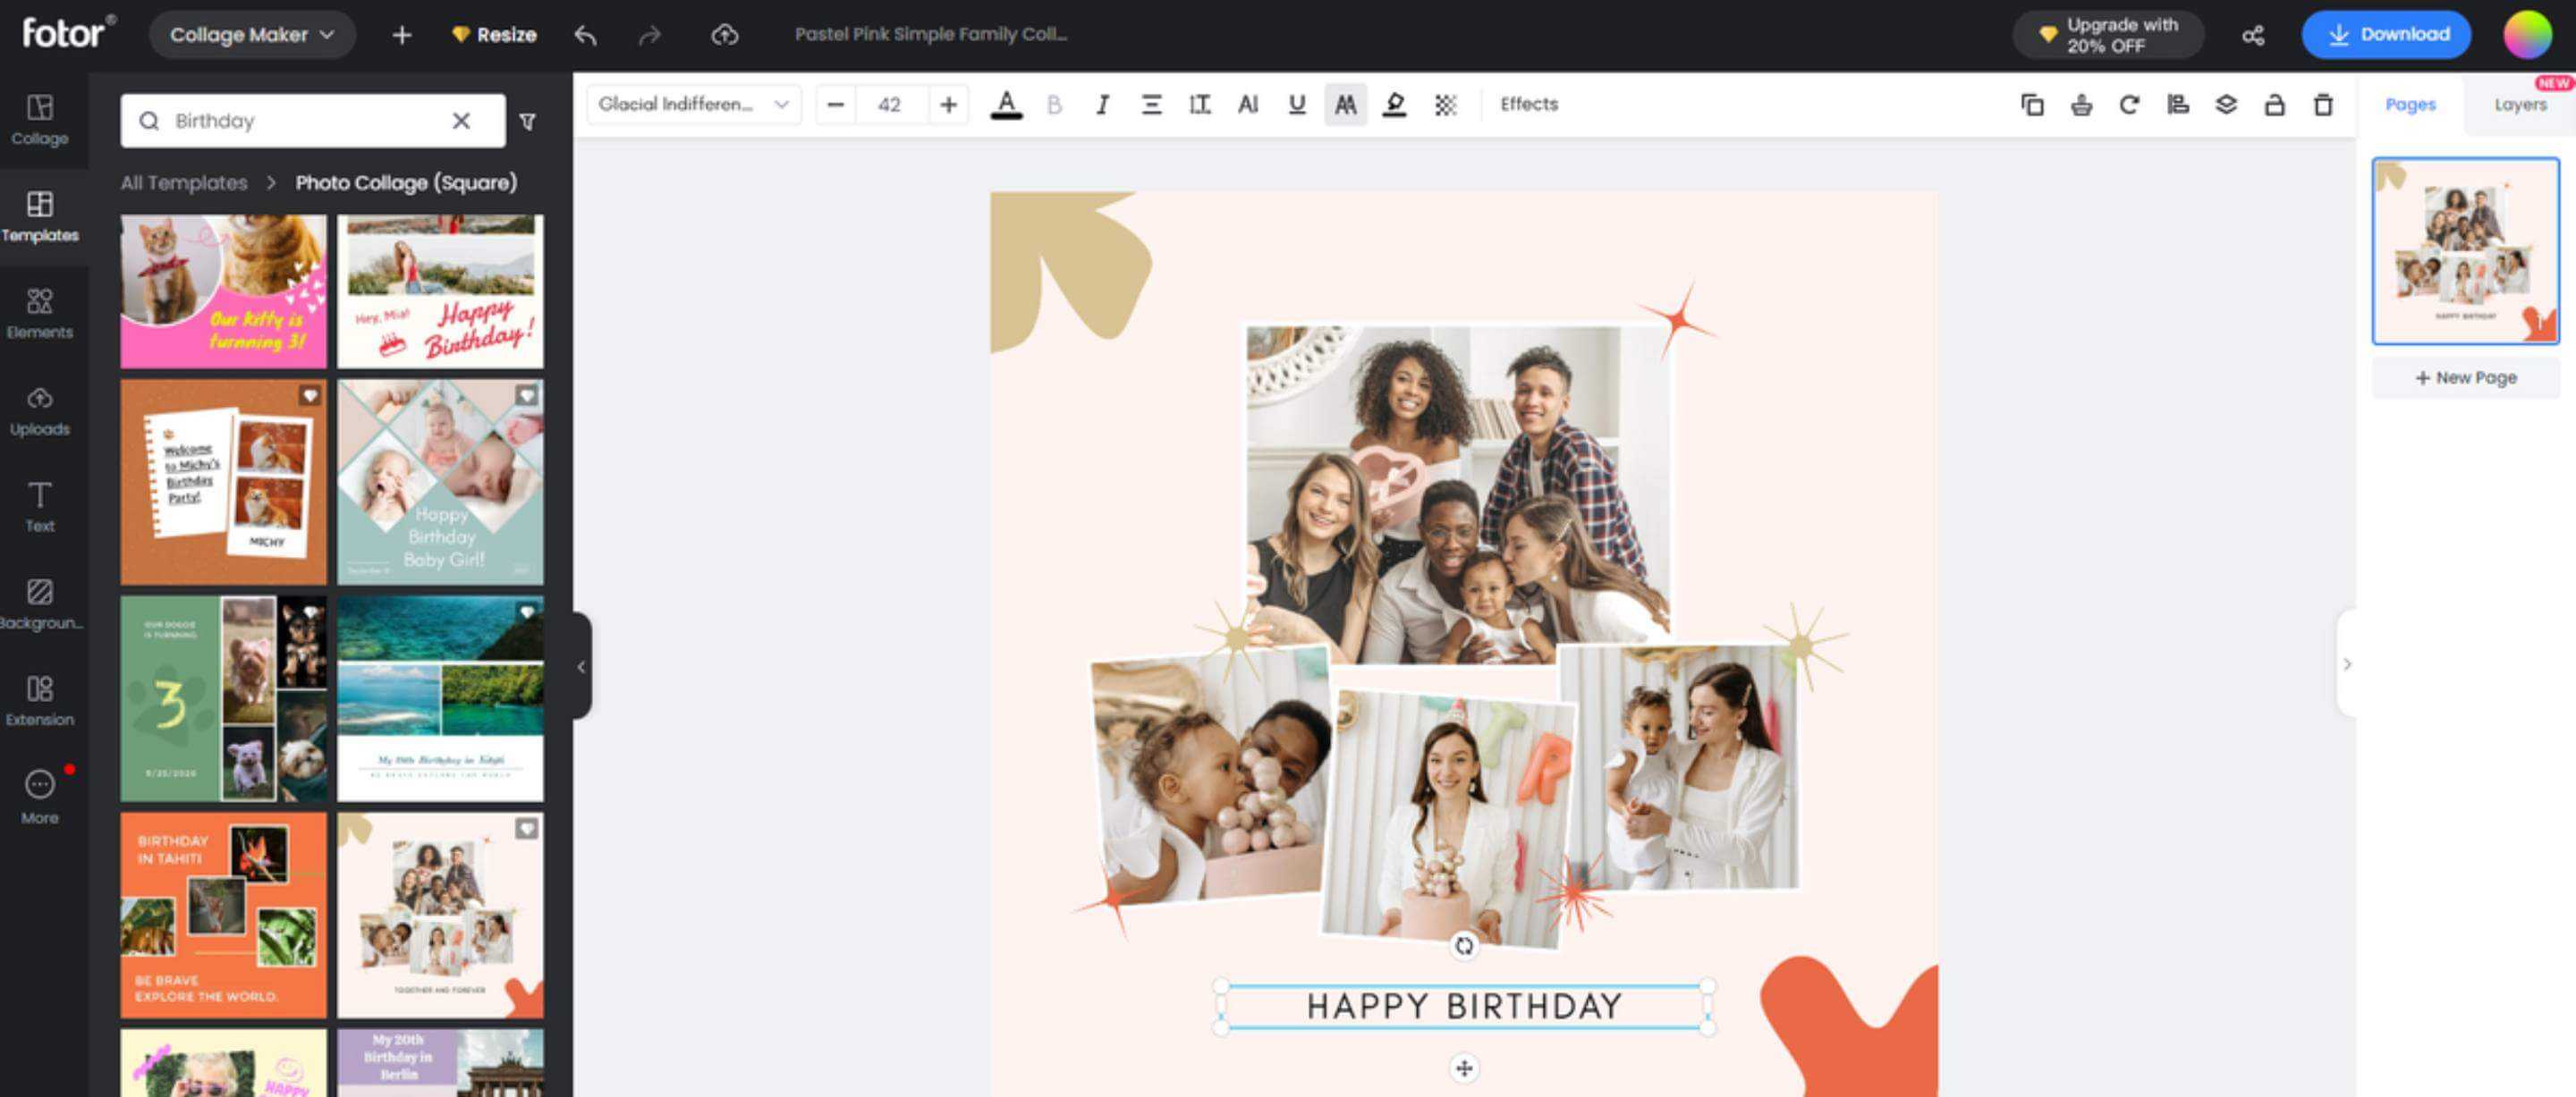This screenshot has height=1097, width=2576.
Task: Lock the selected element
Action: tap(2274, 104)
